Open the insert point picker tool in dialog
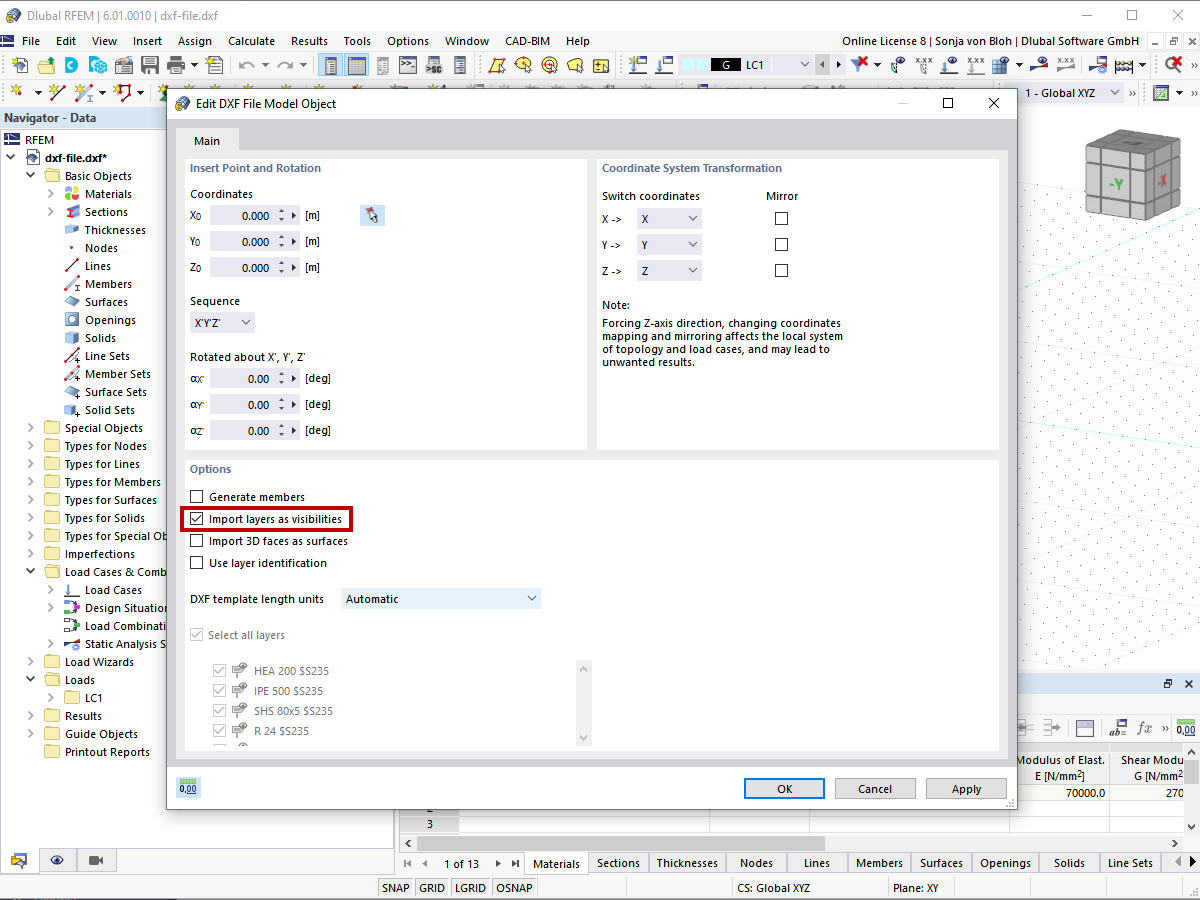Image resolution: width=1200 pixels, height=900 pixels. click(x=372, y=215)
